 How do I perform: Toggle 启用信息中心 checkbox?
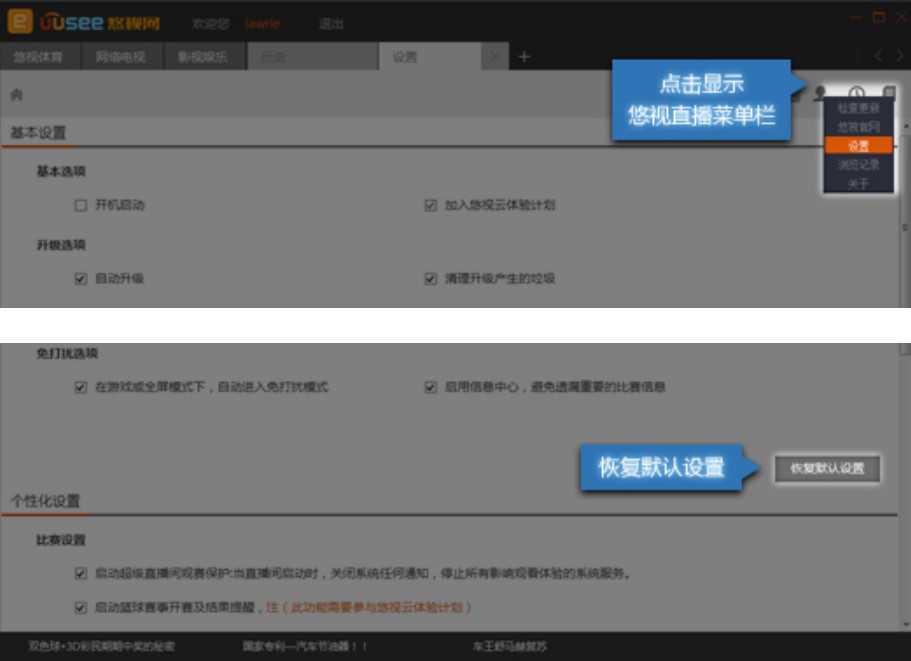coord(431,387)
